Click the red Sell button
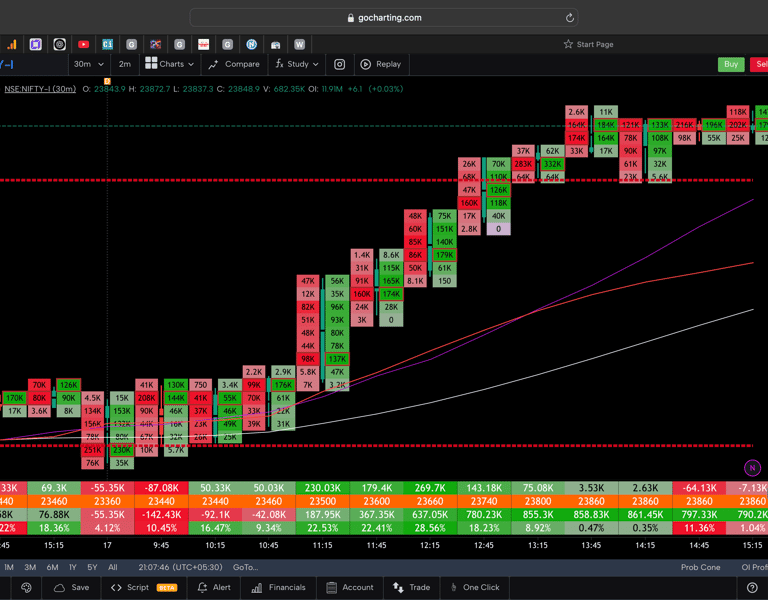This screenshot has height=600, width=768. click(760, 64)
